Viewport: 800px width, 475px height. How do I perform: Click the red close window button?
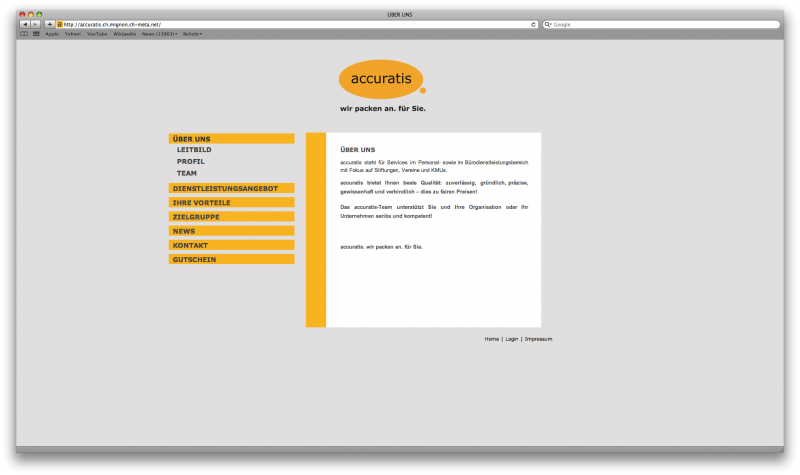(x=22, y=15)
